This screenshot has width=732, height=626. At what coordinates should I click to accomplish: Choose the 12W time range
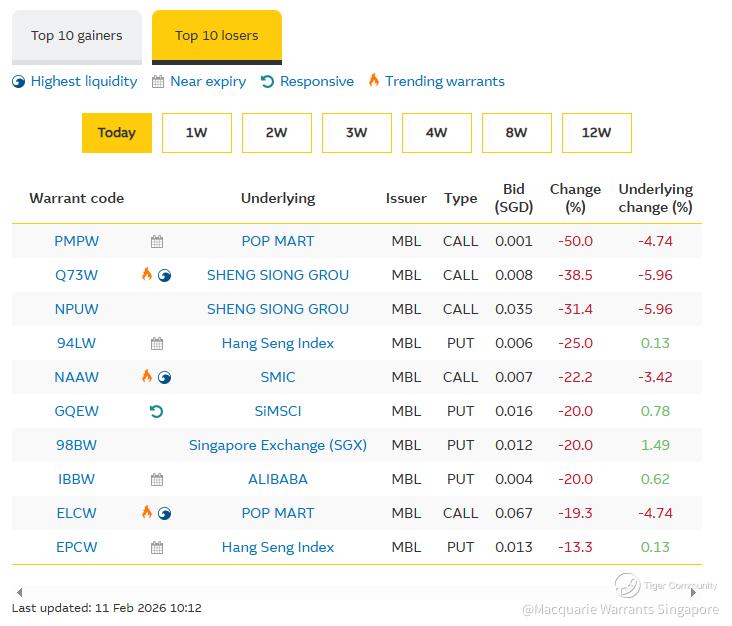coord(596,133)
